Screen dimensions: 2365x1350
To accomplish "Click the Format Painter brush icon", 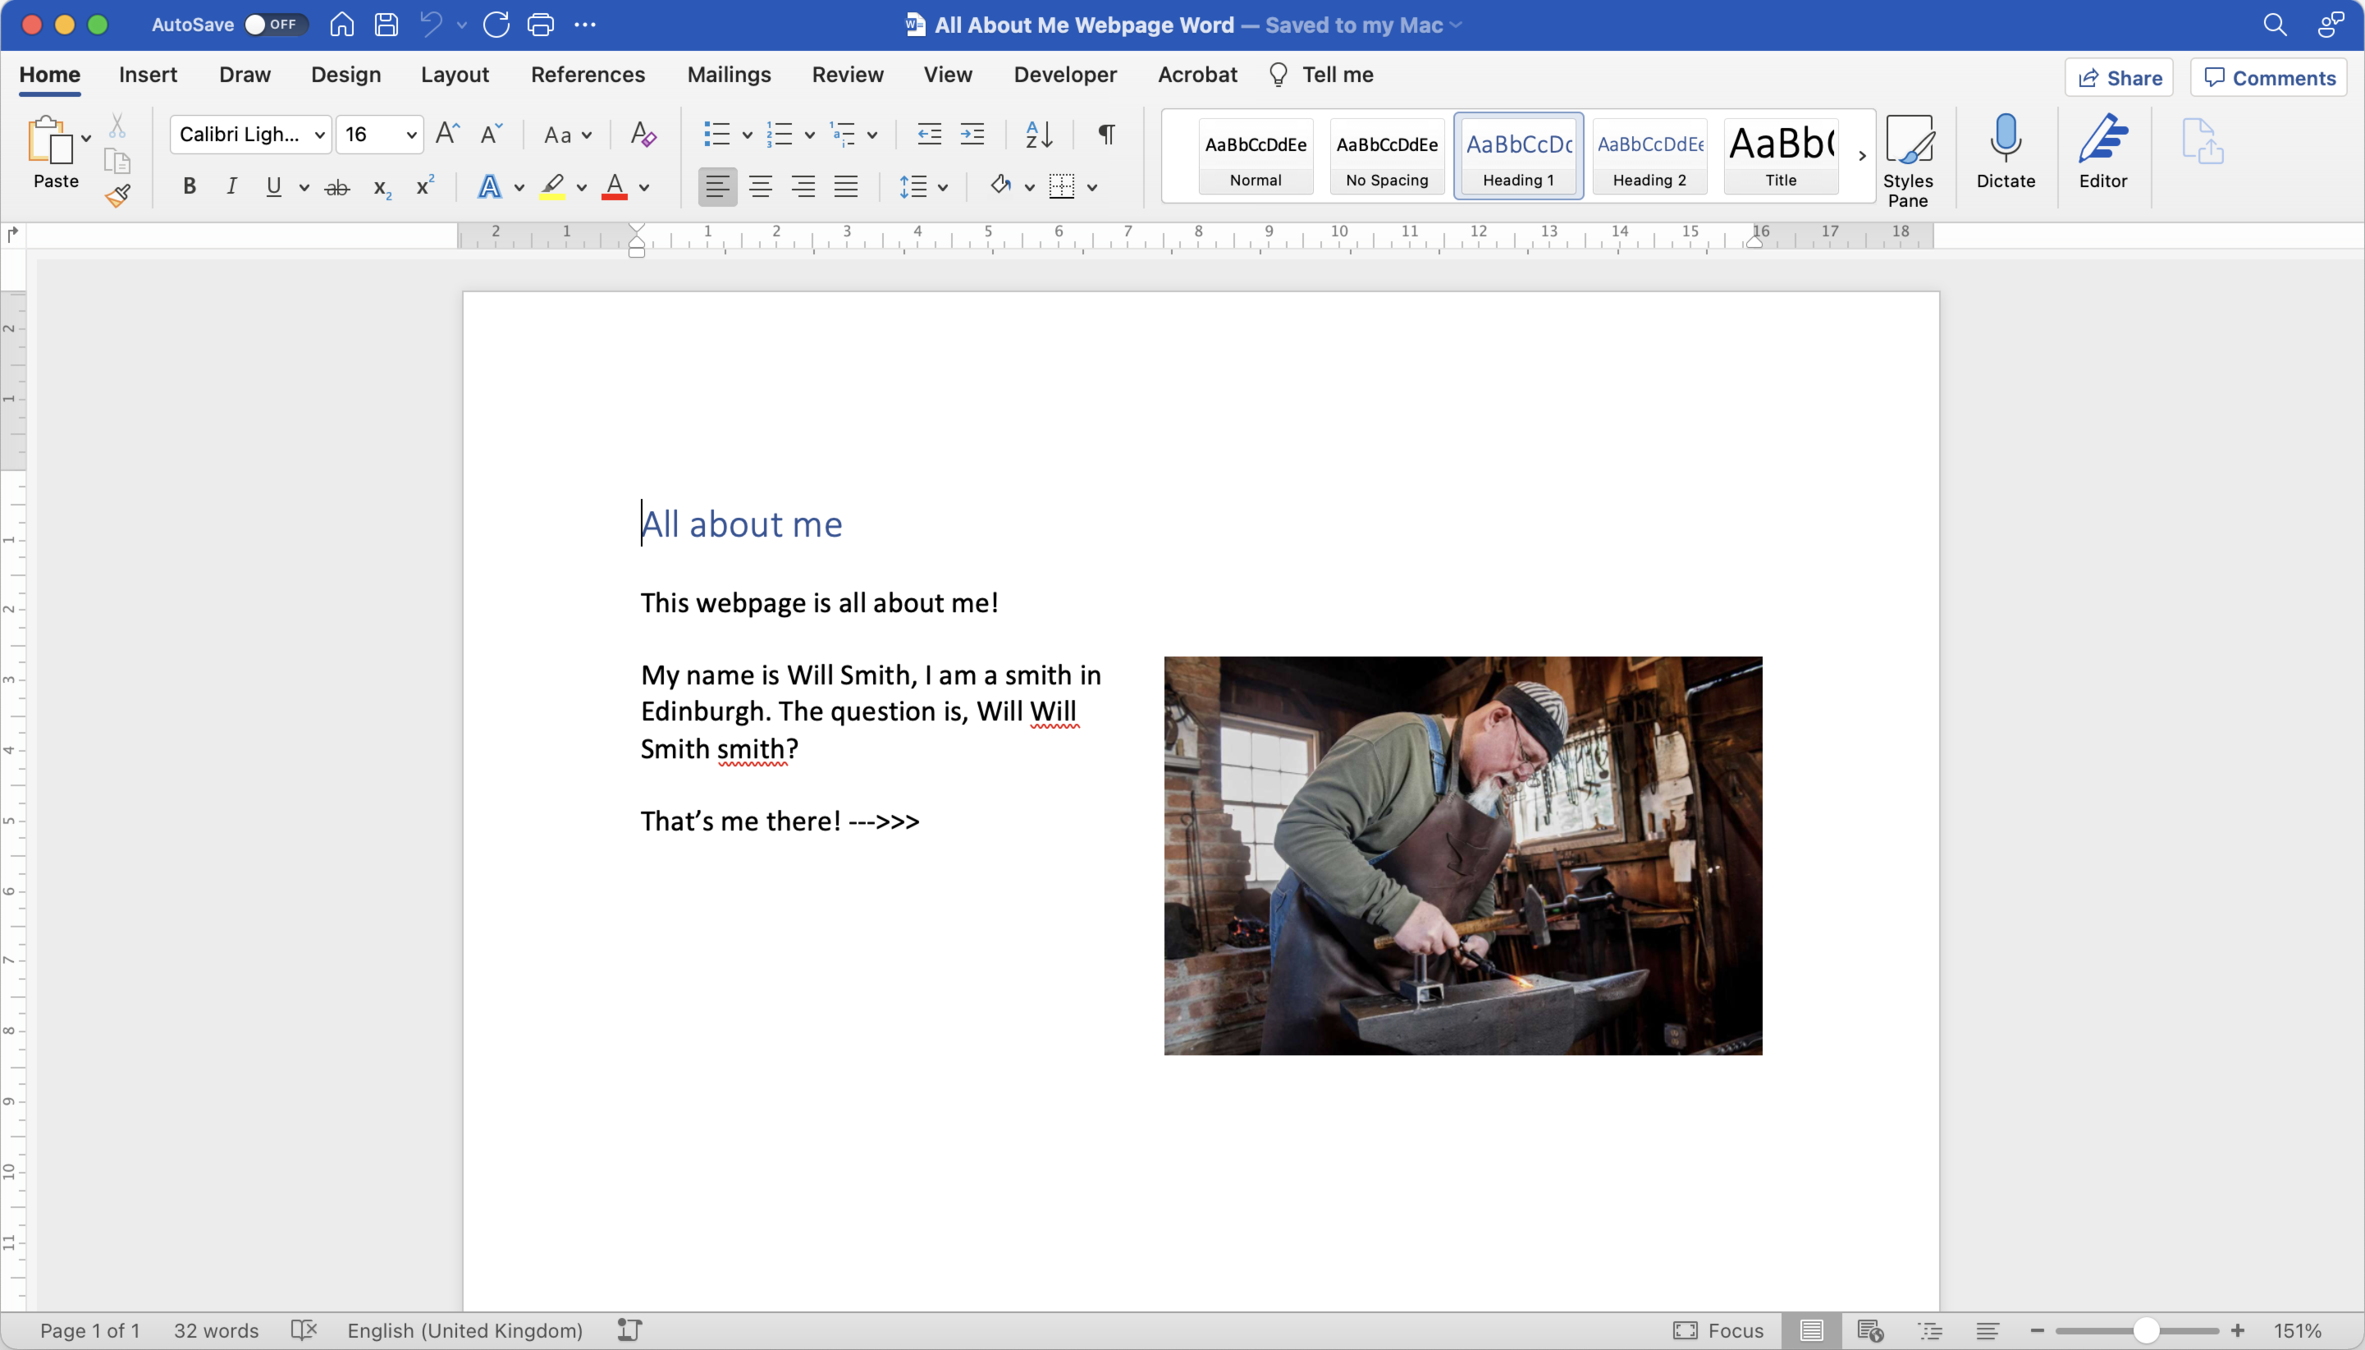I will point(118,195).
